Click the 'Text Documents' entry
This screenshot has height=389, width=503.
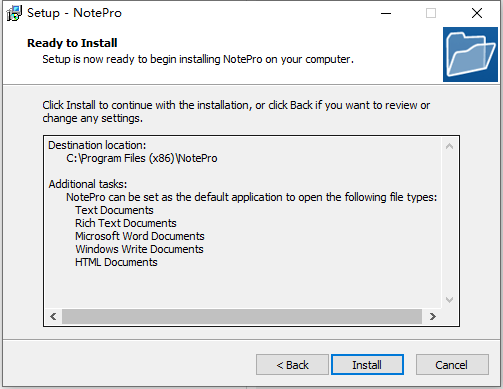(x=114, y=210)
